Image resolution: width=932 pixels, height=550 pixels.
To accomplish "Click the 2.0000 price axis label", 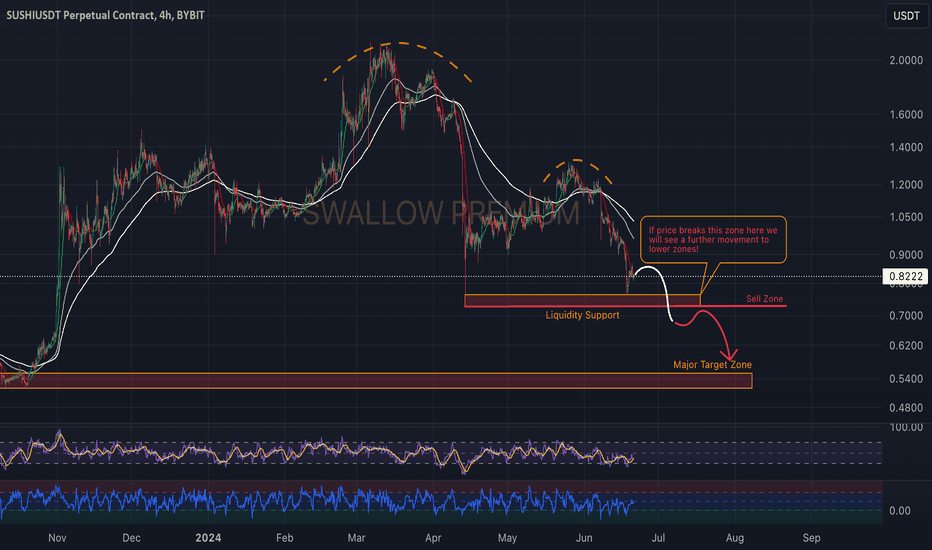I will pyautogui.click(x=906, y=61).
